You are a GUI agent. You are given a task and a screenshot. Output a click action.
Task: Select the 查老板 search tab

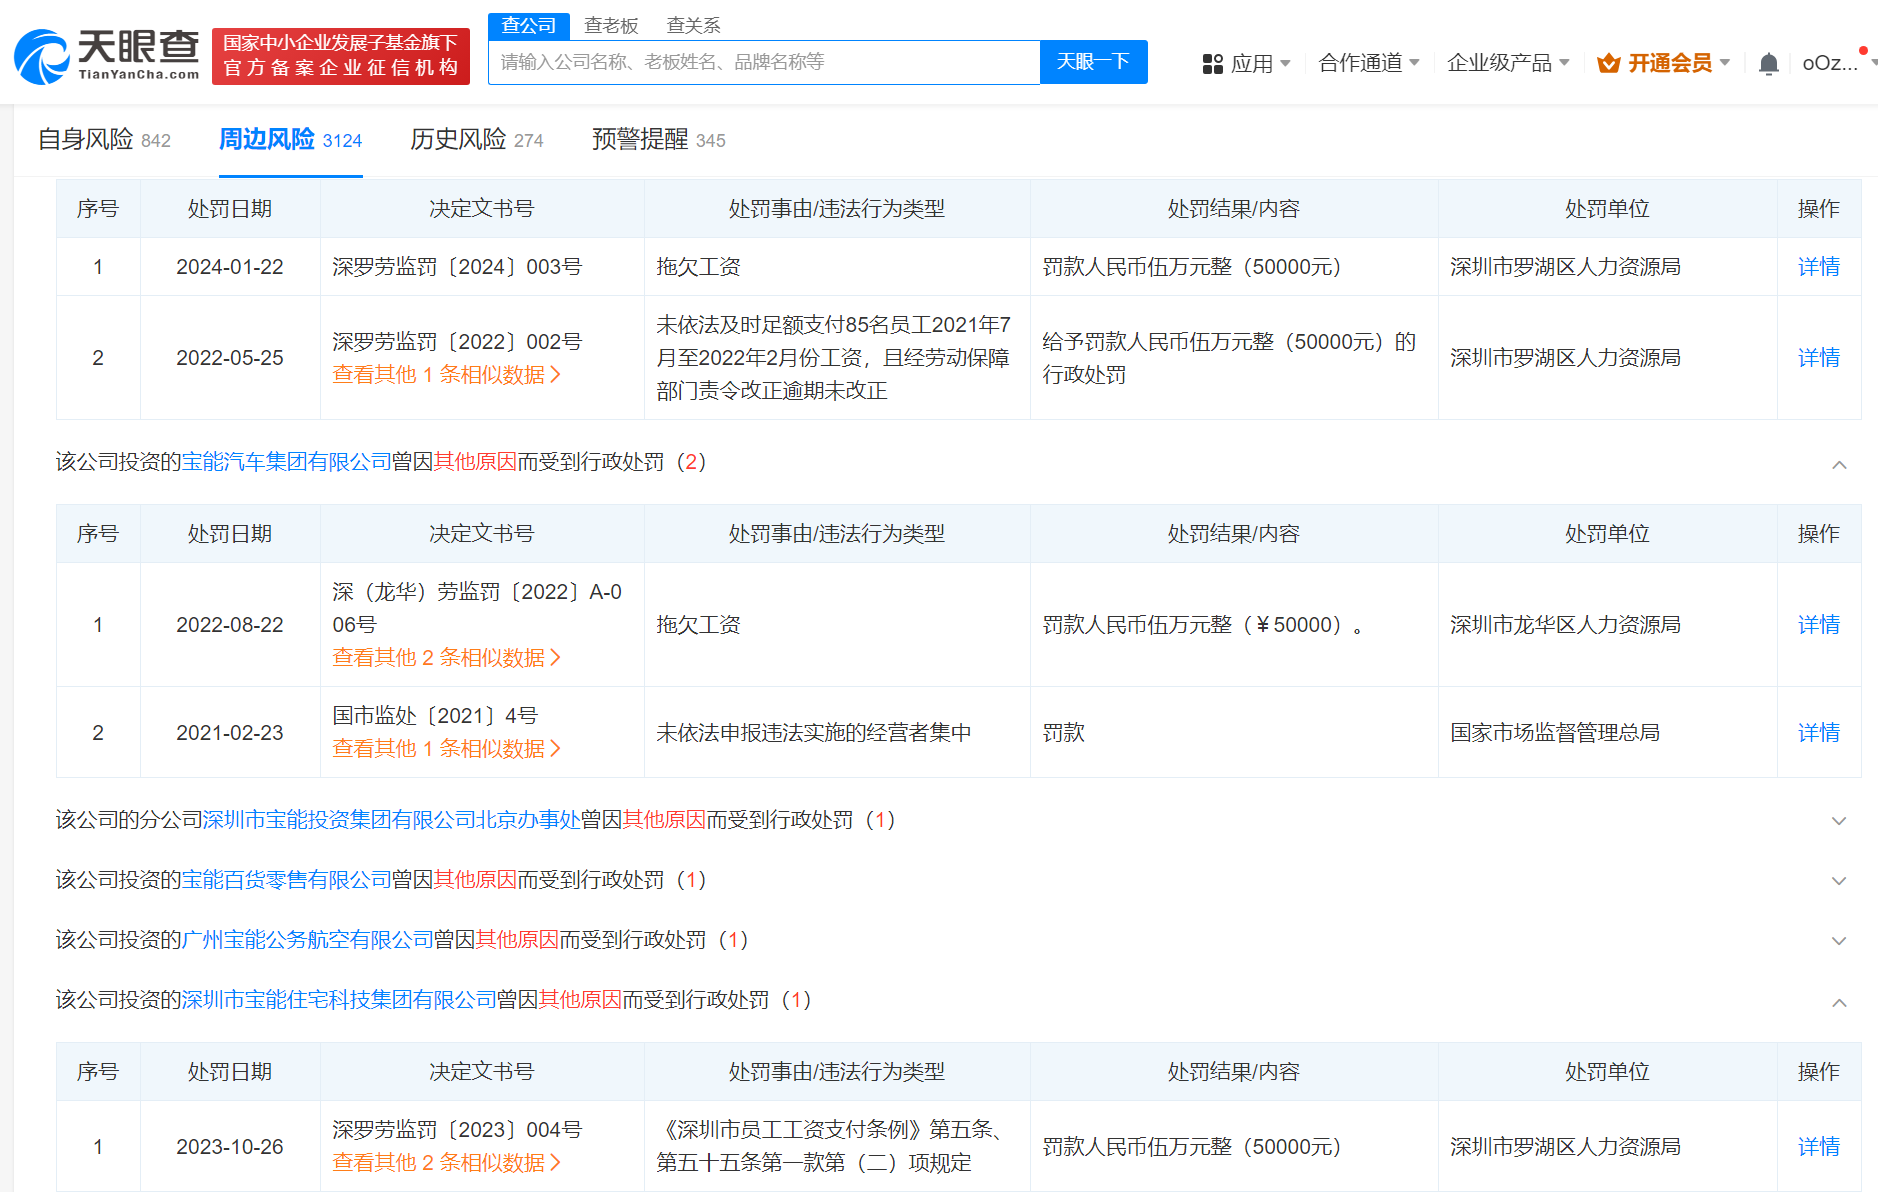click(611, 26)
